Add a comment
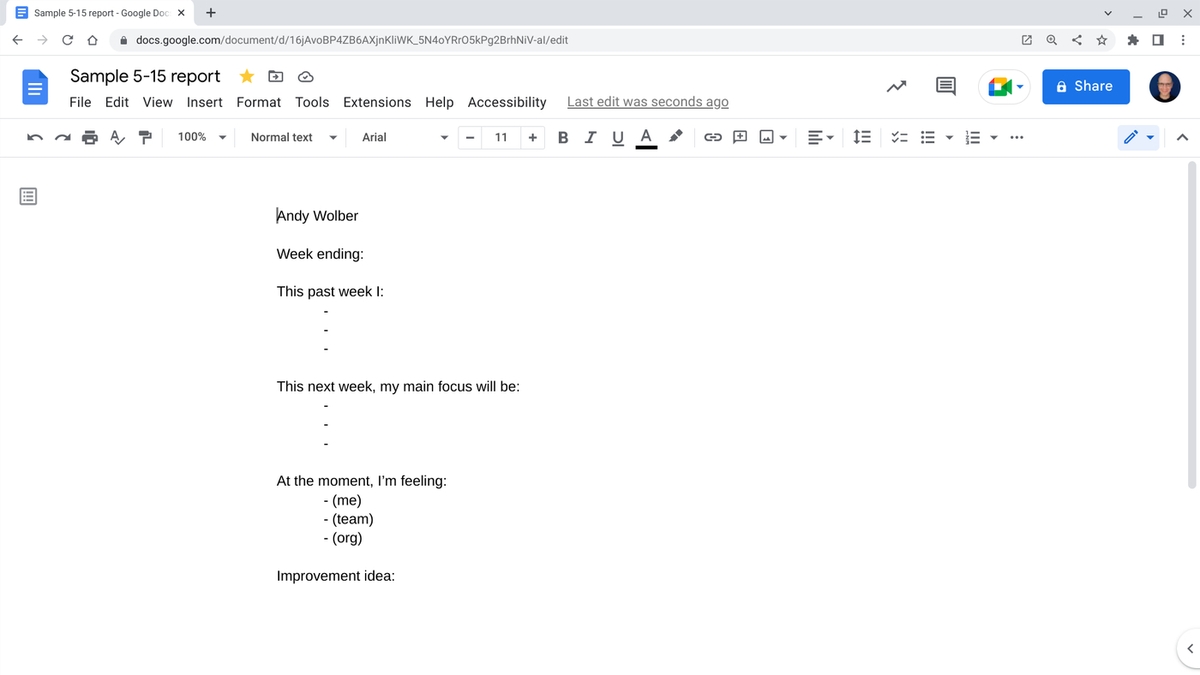The height and width of the screenshot is (675, 1200). coord(739,137)
